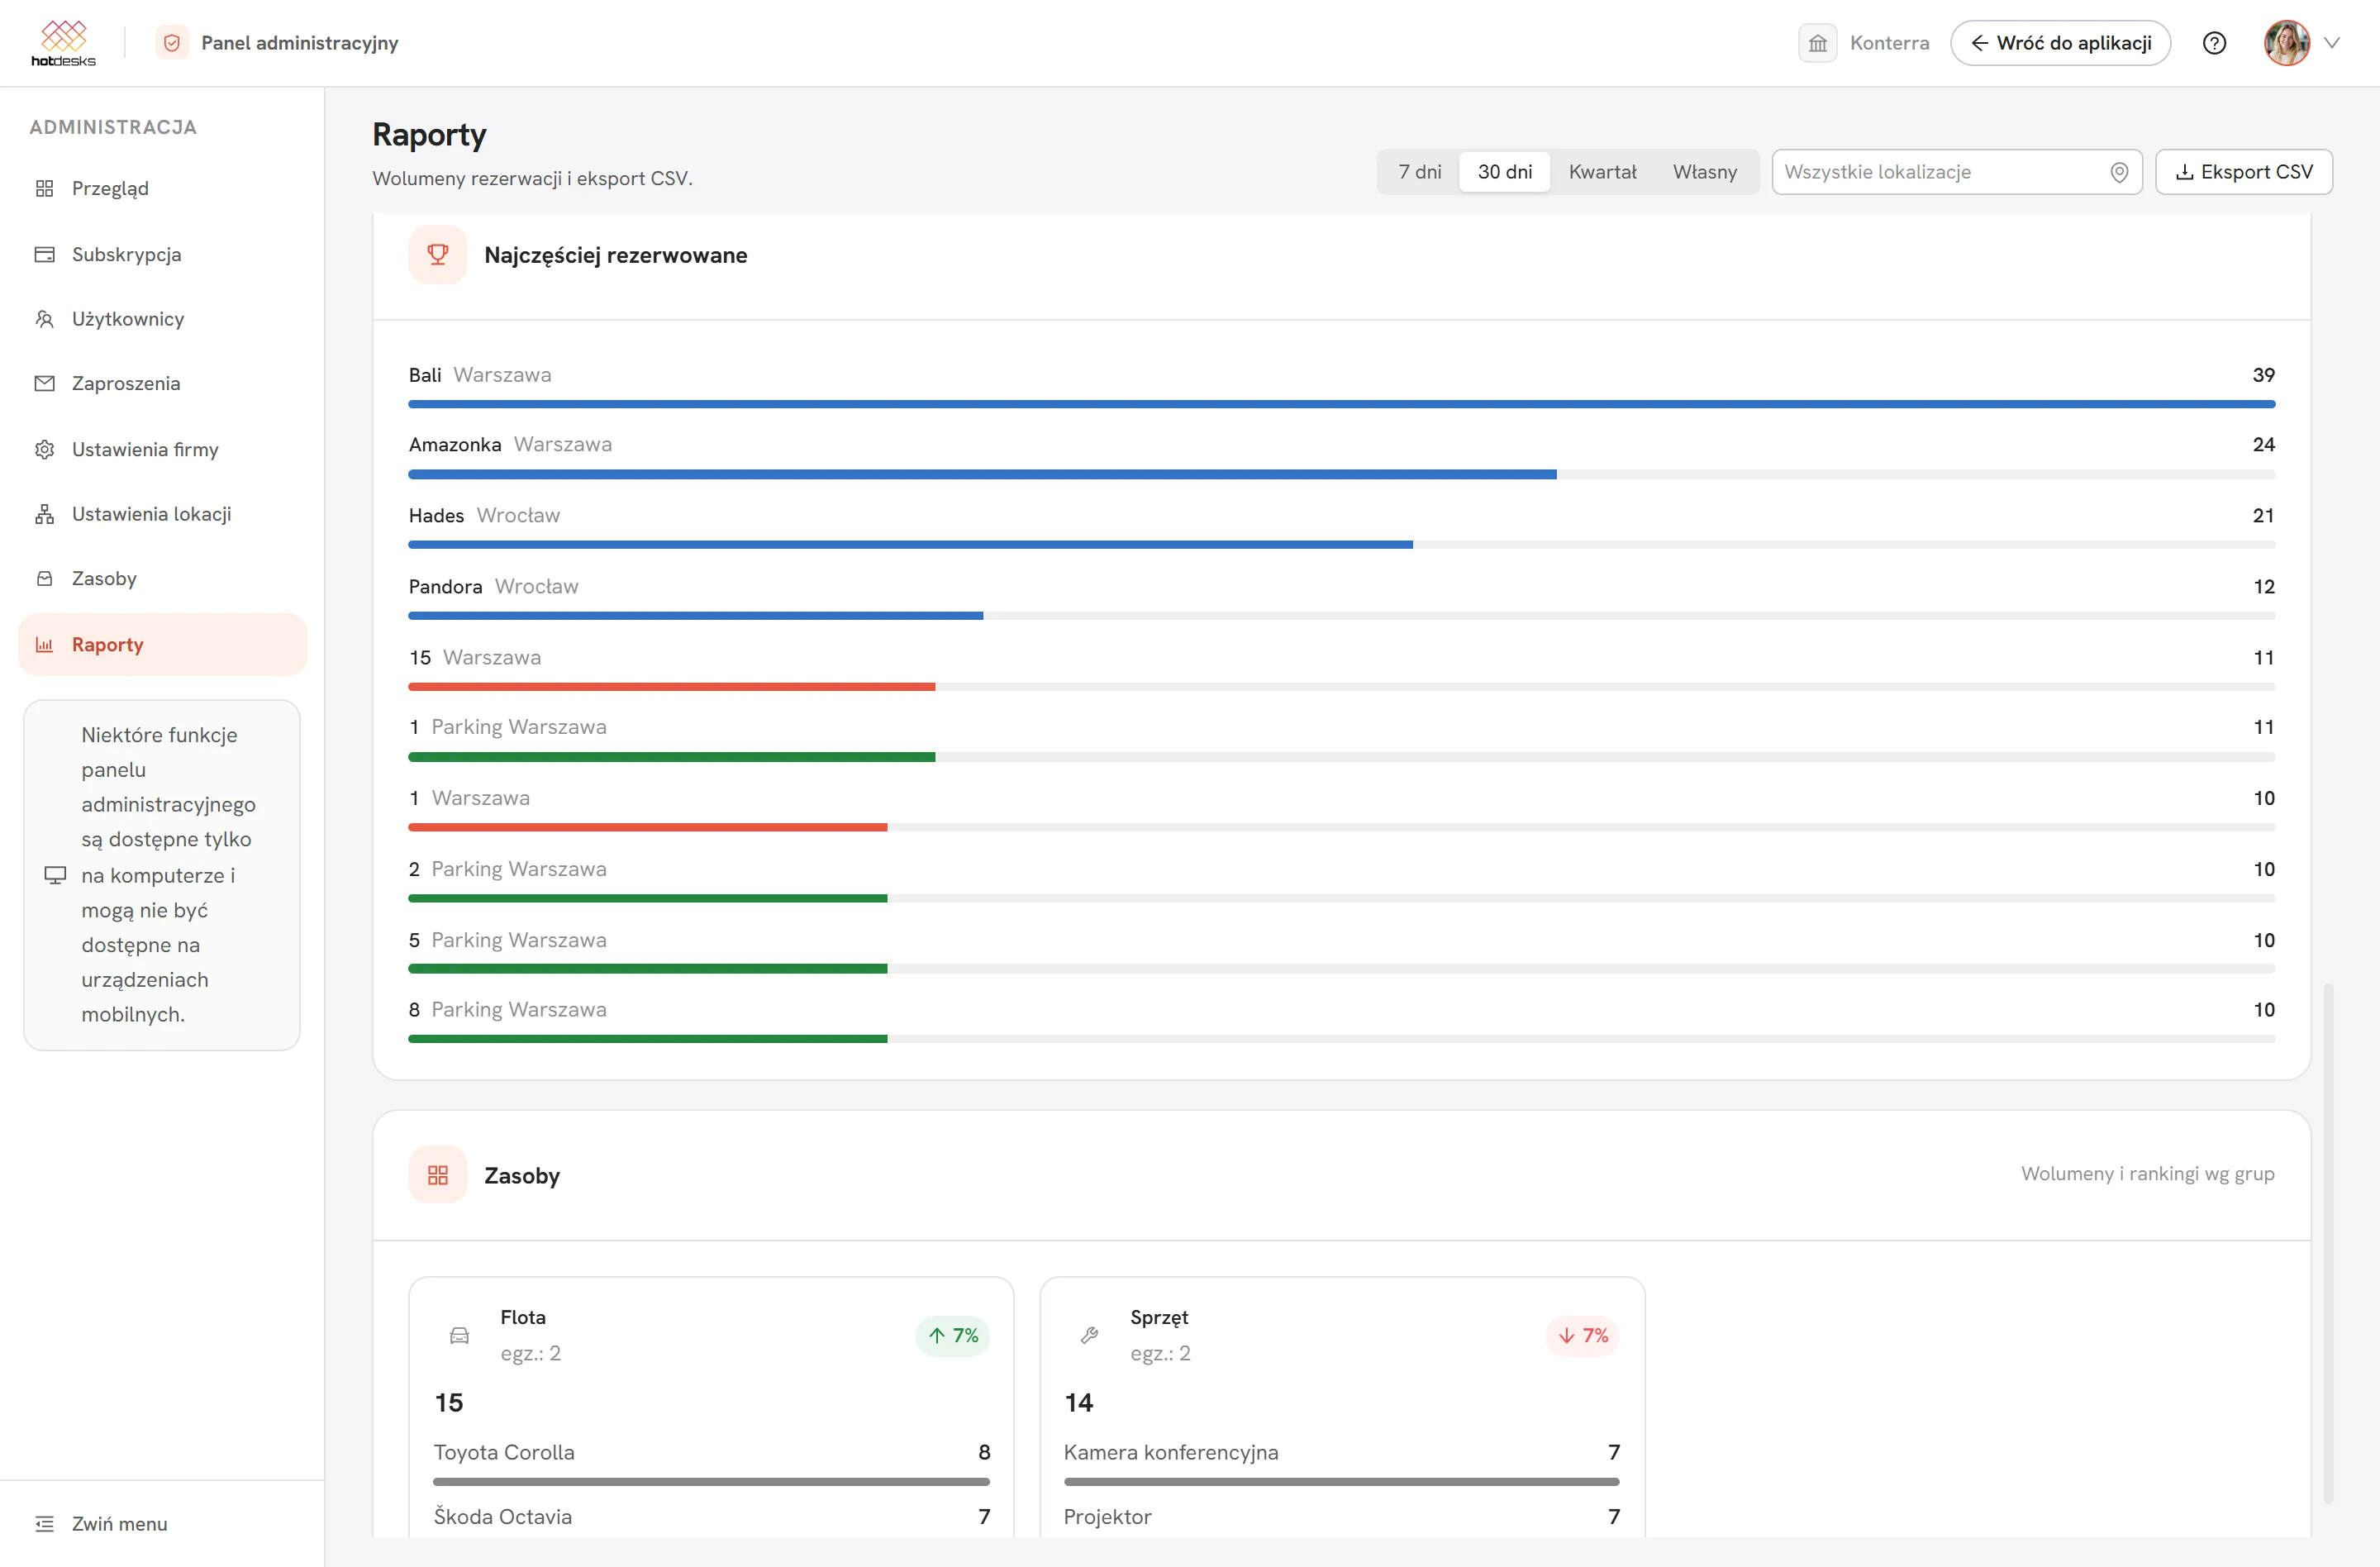The image size is (2380, 1567).
Task: Switch to the Kwartał period tab
Action: coord(1602,172)
